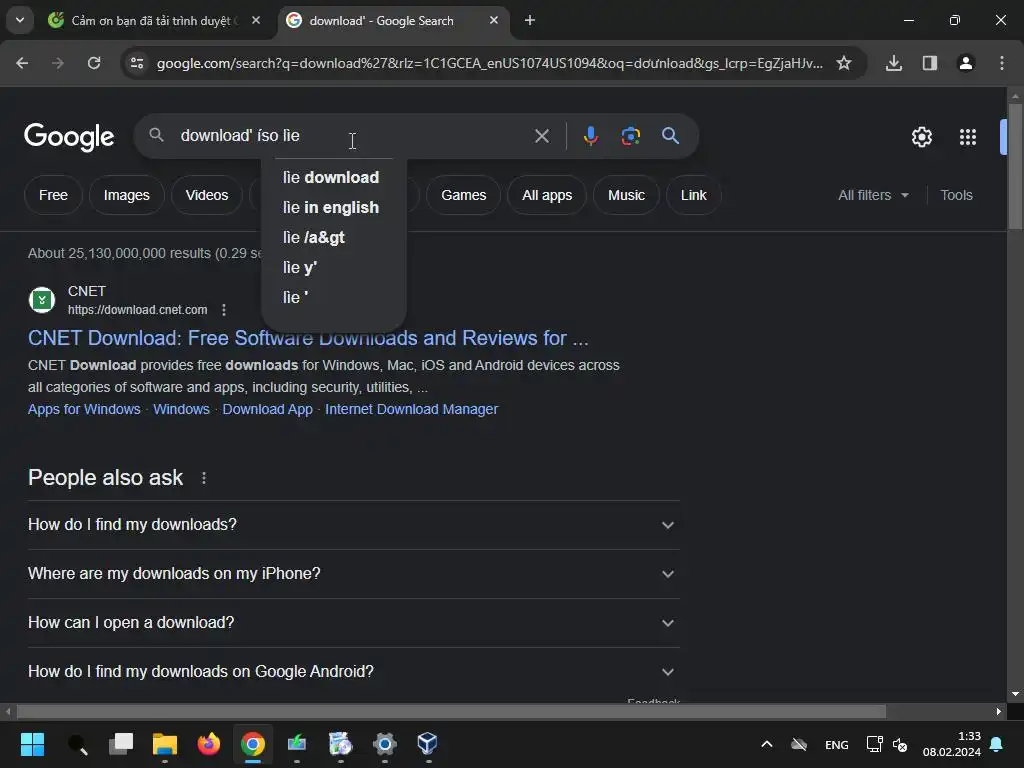1024x768 pixels.
Task: Open a new browser tab
Action: (x=530, y=20)
